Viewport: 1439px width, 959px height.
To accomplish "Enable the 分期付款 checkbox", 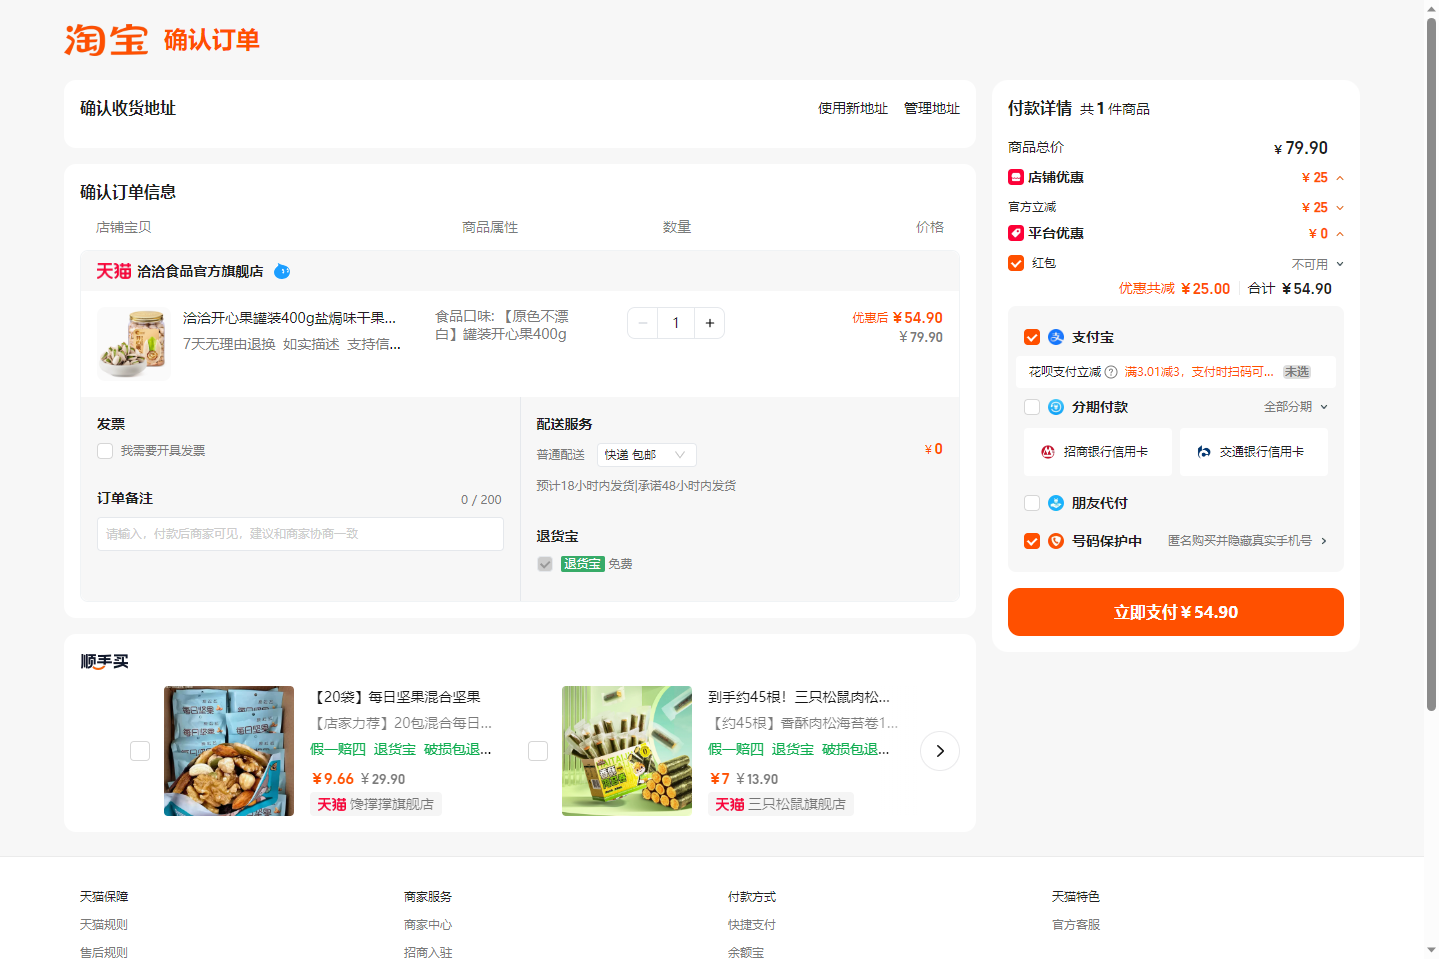I will (x=1032, y=407).
